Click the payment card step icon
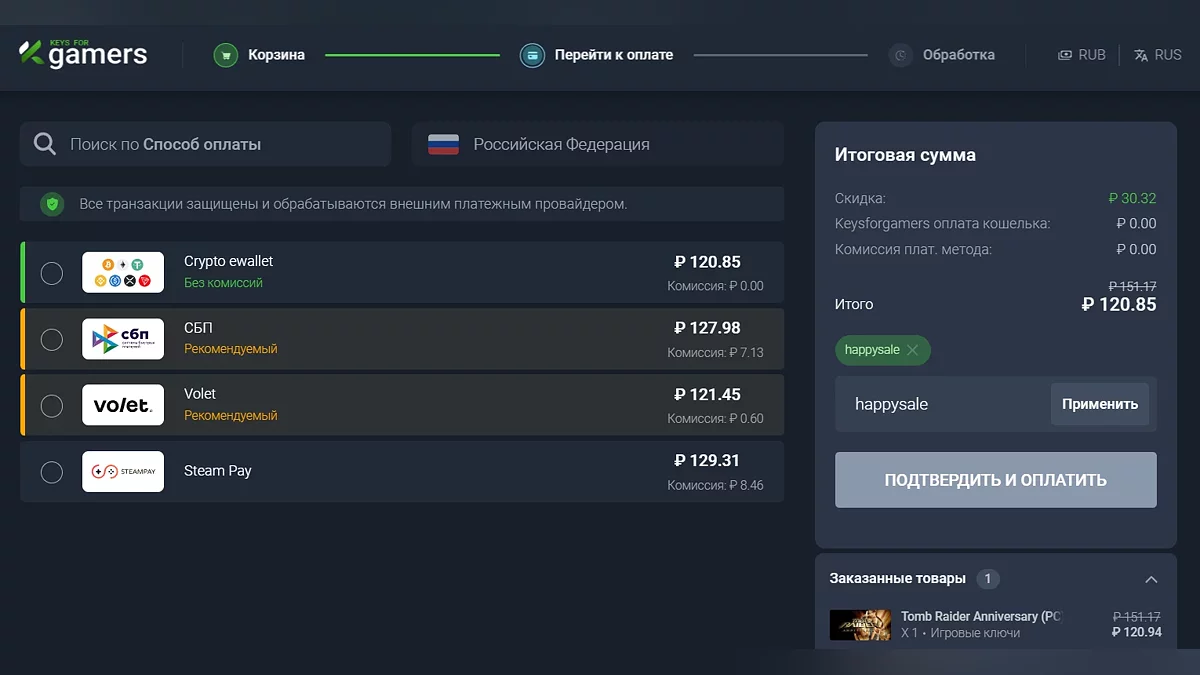Image resolution: width=1200 pixels, height=675 pixels. click(x=532, y=55)
